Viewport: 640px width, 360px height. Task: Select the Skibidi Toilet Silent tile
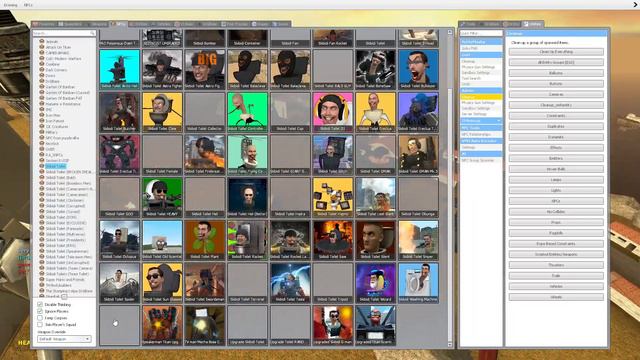point(375,240)
